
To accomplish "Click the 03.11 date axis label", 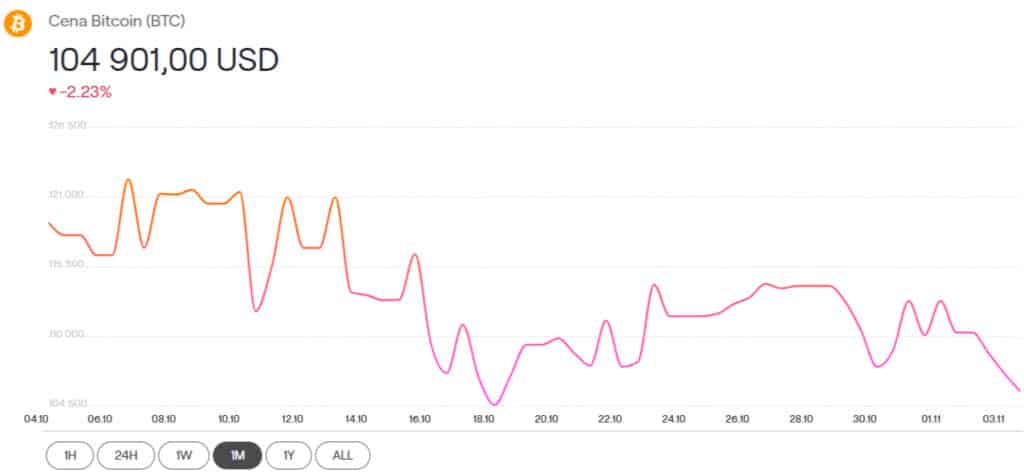I will [994, 419].
